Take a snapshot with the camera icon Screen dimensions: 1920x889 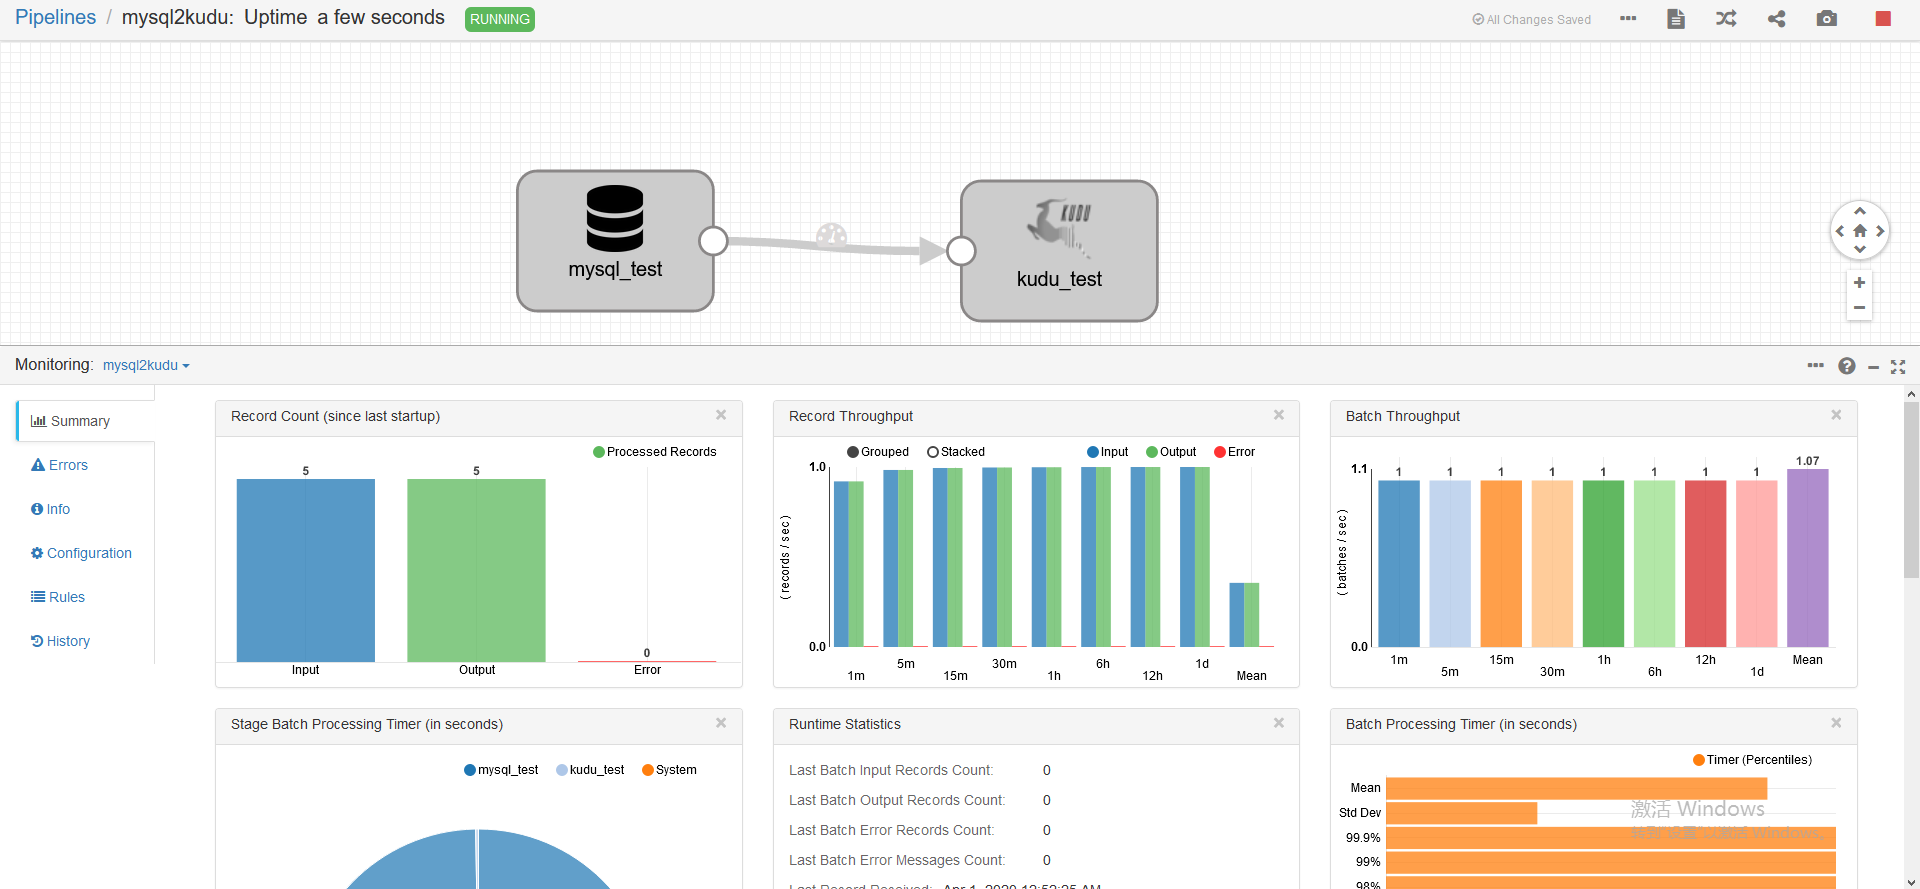click(1827, 19)
